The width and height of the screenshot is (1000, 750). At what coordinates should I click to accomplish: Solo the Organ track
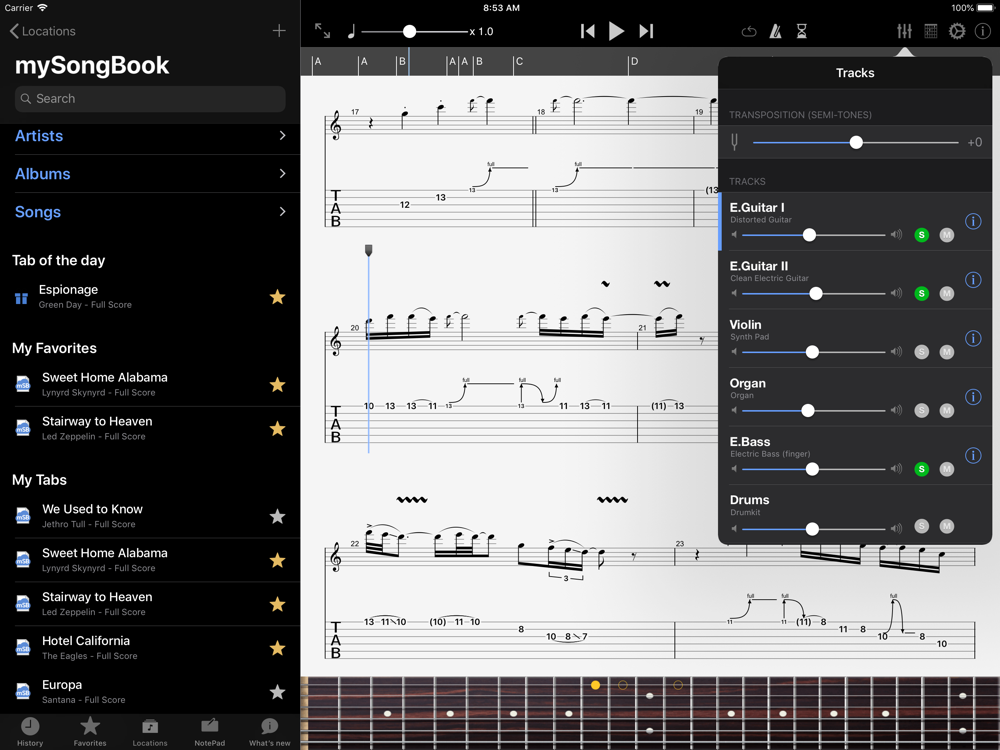point(922,411)
